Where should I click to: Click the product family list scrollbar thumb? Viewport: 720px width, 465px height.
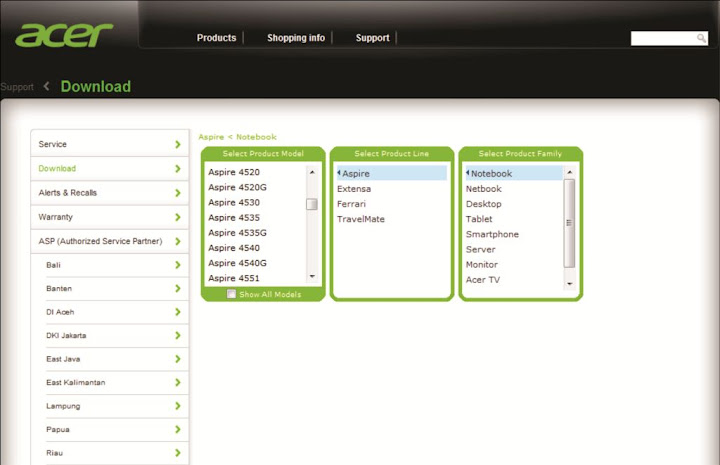[x=569, y=223]
